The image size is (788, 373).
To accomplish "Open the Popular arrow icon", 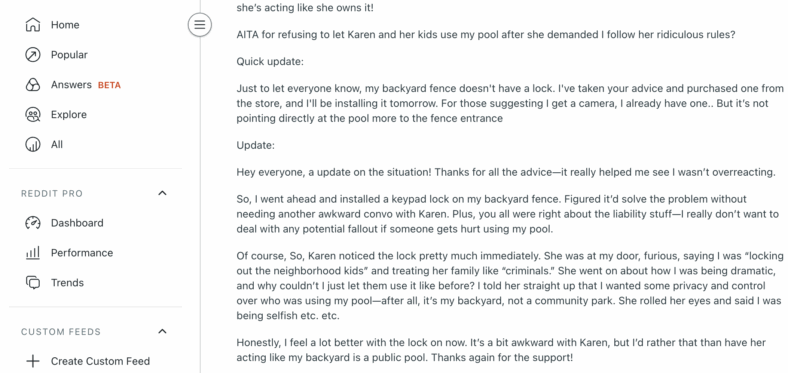I will tap(33, 55).
